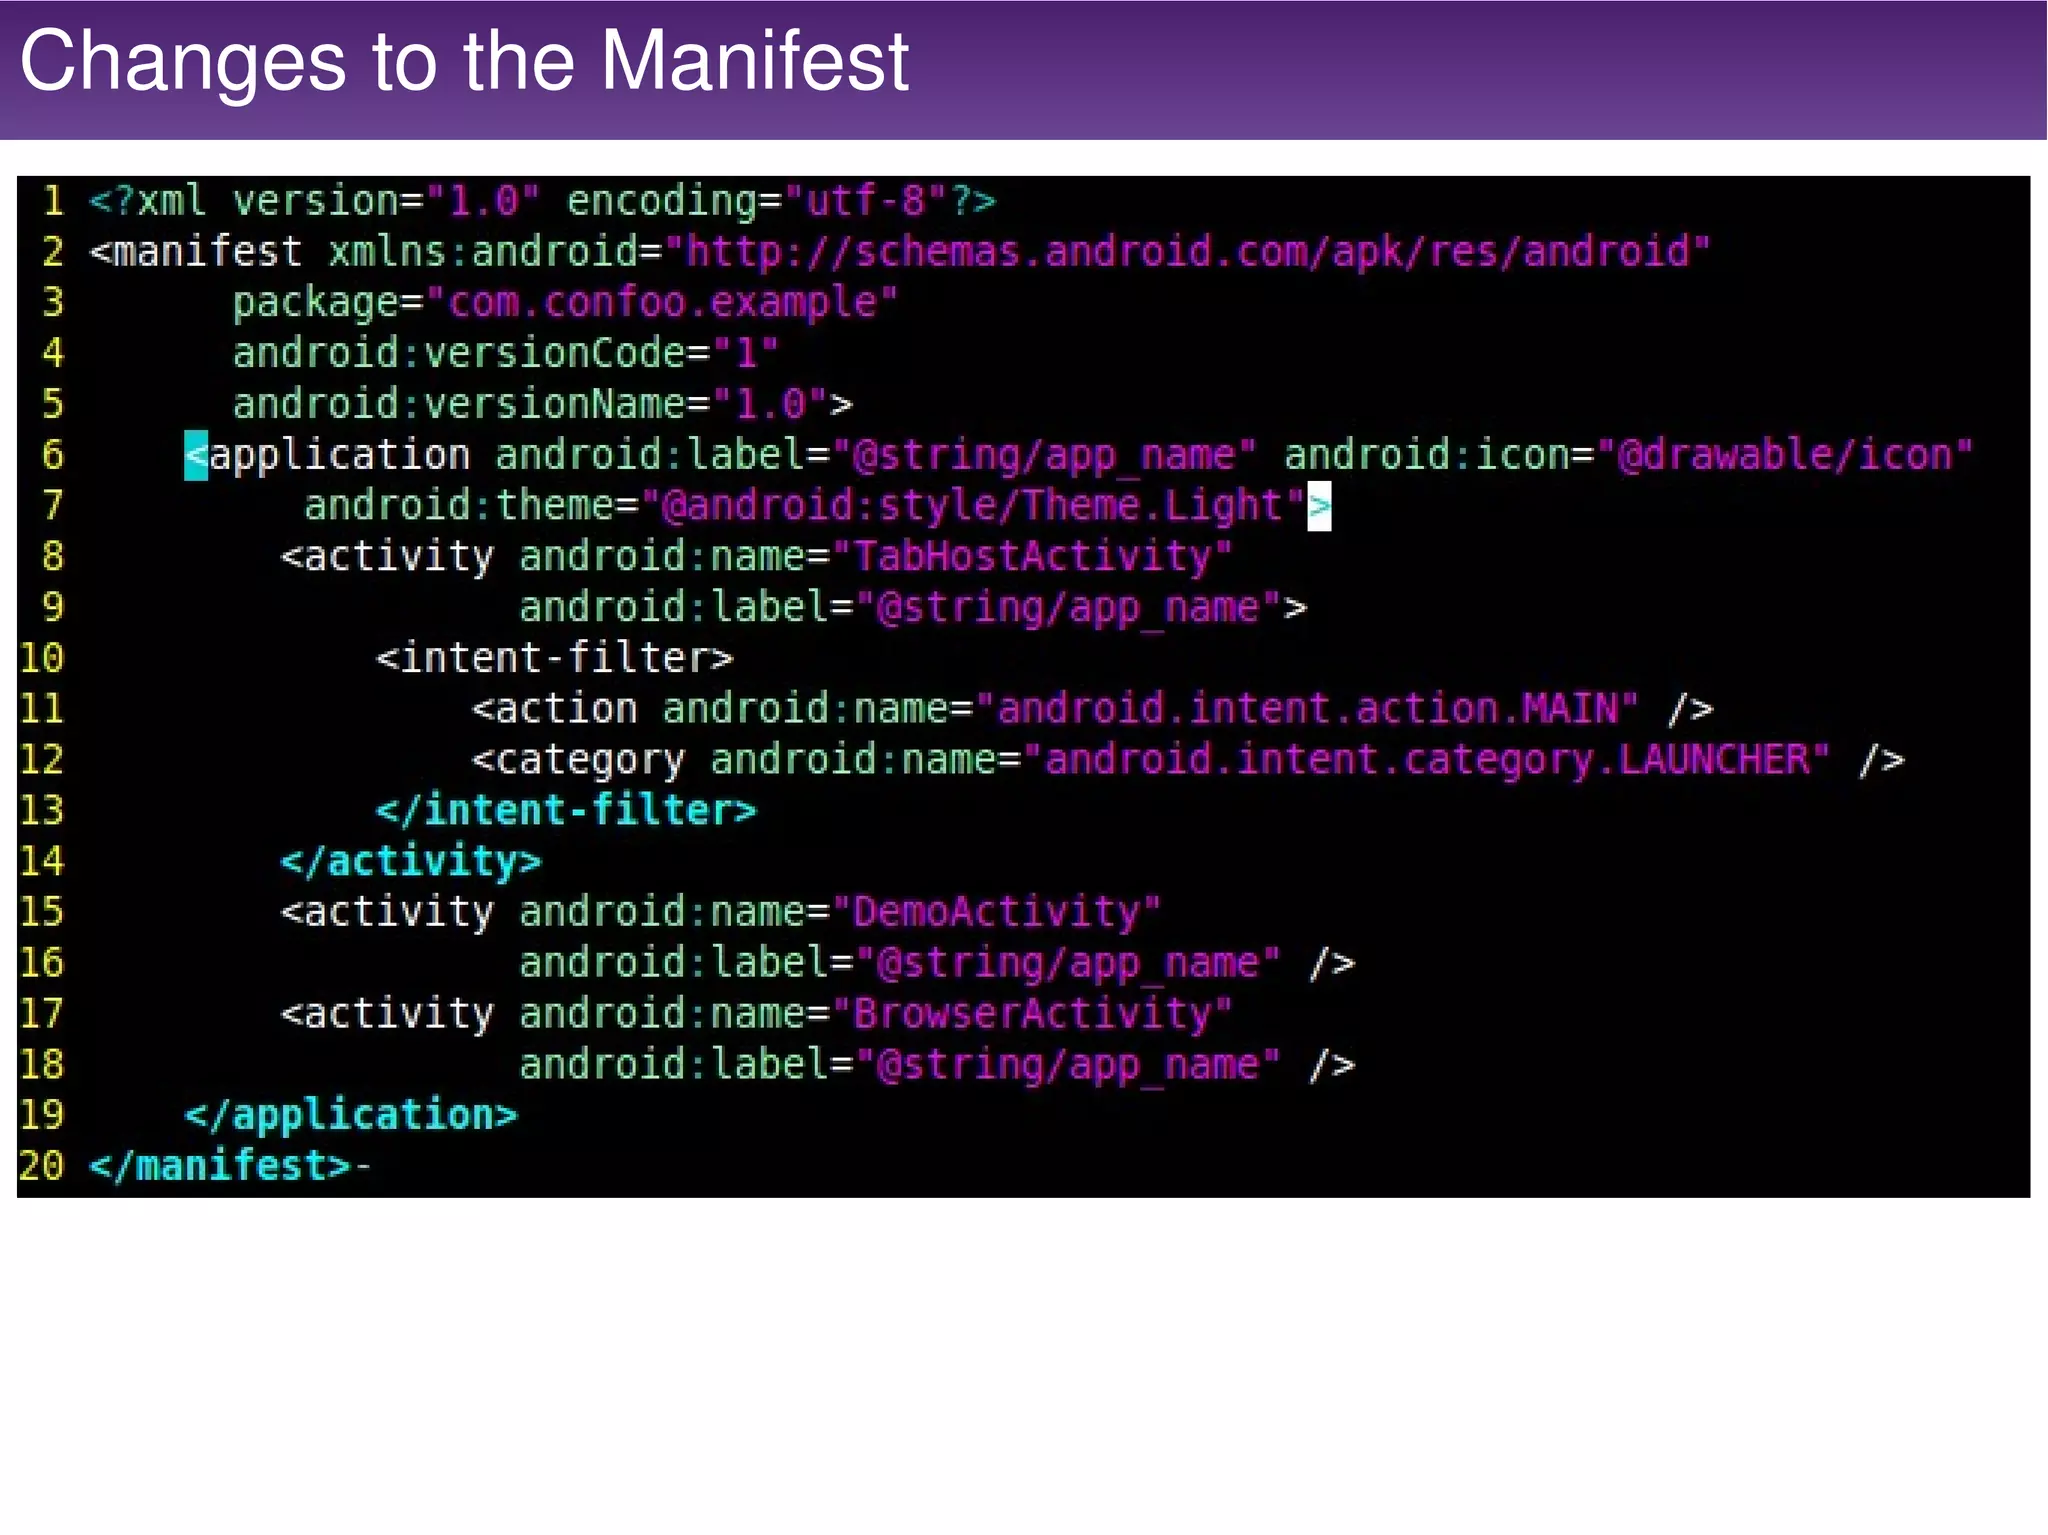Click closing </intent-filter> tag
Viewport: 2048px width, 1535px height.
[566, 810]
